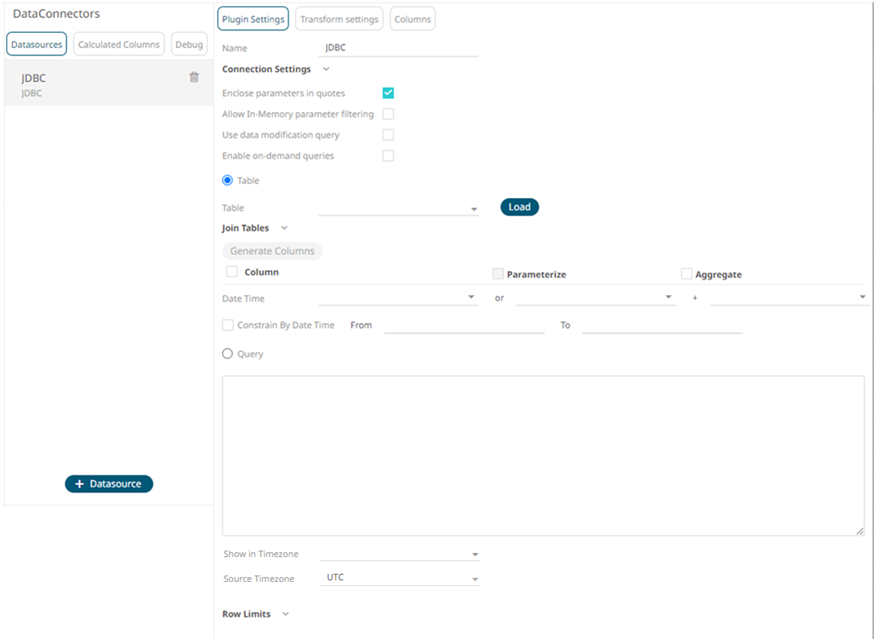Enable on-demand queries checkbox

388,156
